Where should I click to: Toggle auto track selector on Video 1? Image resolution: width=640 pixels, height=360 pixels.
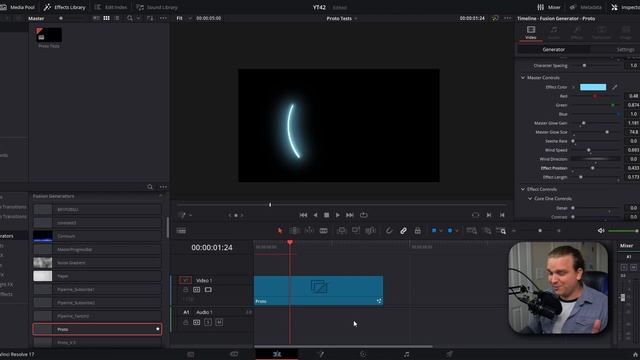(197, 290)
